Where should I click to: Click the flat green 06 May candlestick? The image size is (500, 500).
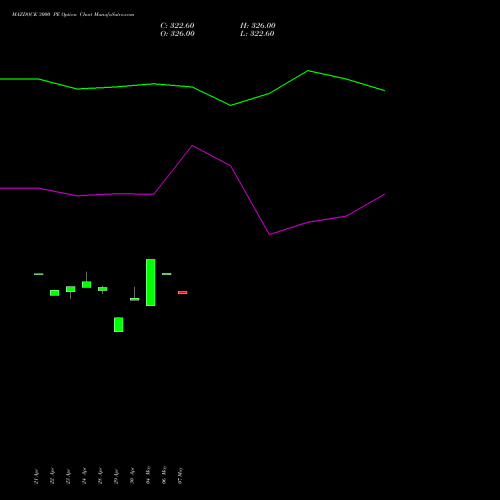[167, 274]
